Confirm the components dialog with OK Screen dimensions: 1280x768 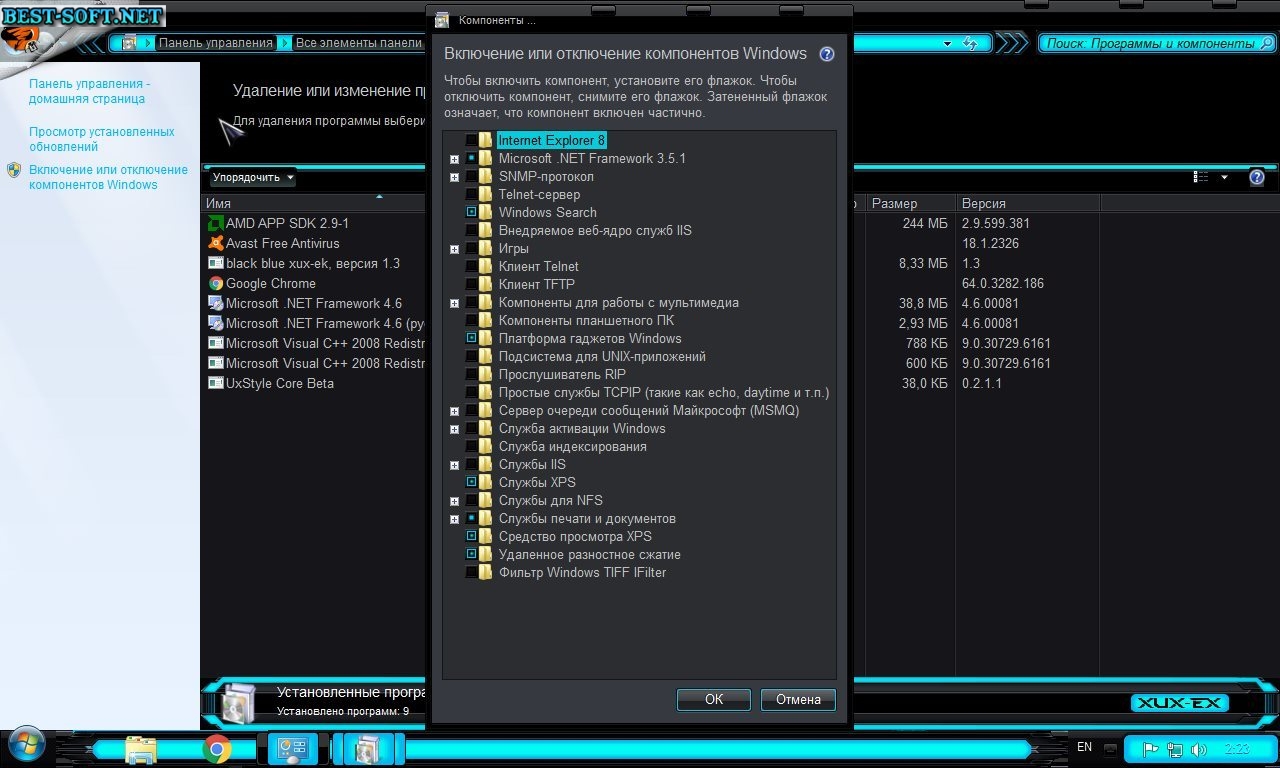click(x=714, y=699)
